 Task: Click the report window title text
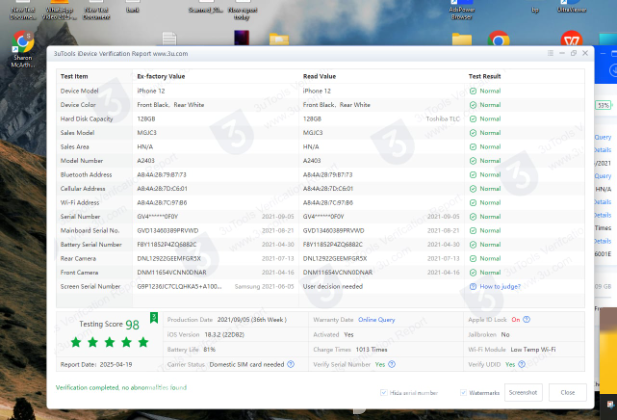click(x=121, y=54)
